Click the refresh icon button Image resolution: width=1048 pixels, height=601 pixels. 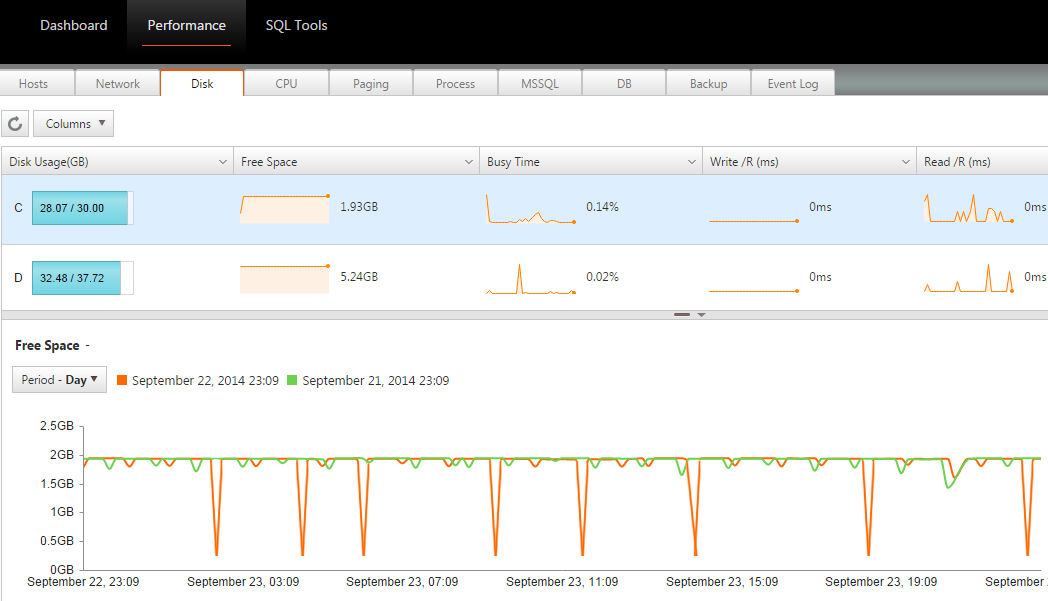[15, 124]
